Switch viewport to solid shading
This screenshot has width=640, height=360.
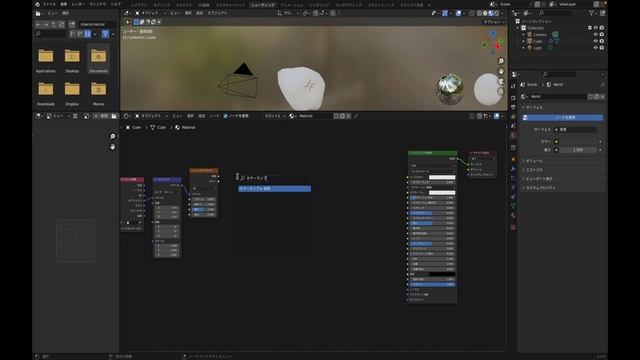pyautogui.click(x=485, y=13)
